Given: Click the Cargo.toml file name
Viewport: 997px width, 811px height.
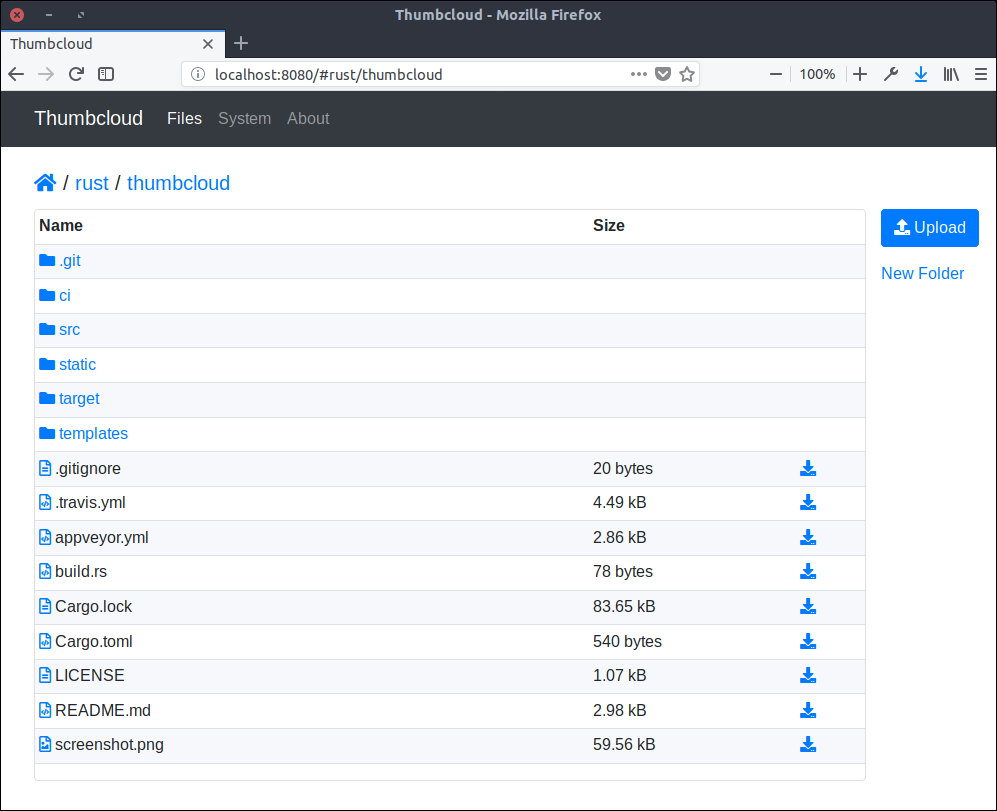Looking at the screenshot, I should pos(94,641).
